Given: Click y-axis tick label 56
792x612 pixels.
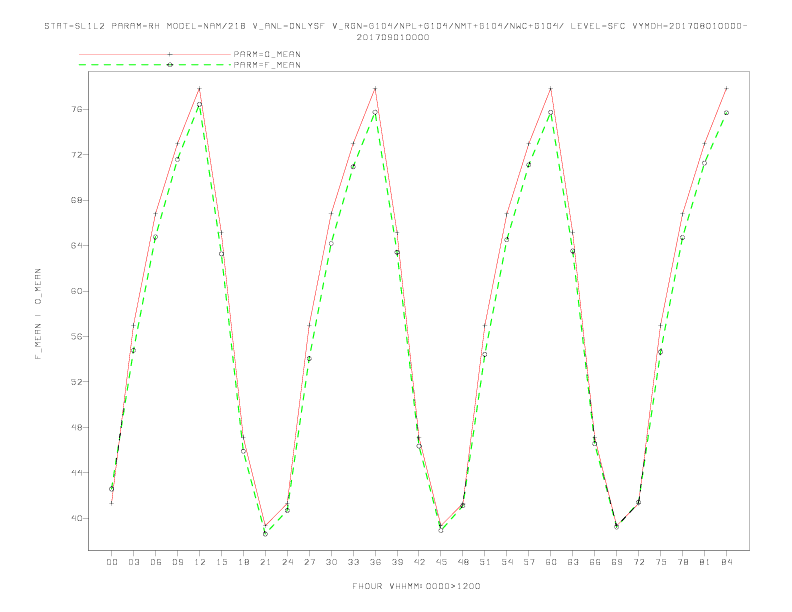Looking at the screenshot, I should (x=76, y=336).
